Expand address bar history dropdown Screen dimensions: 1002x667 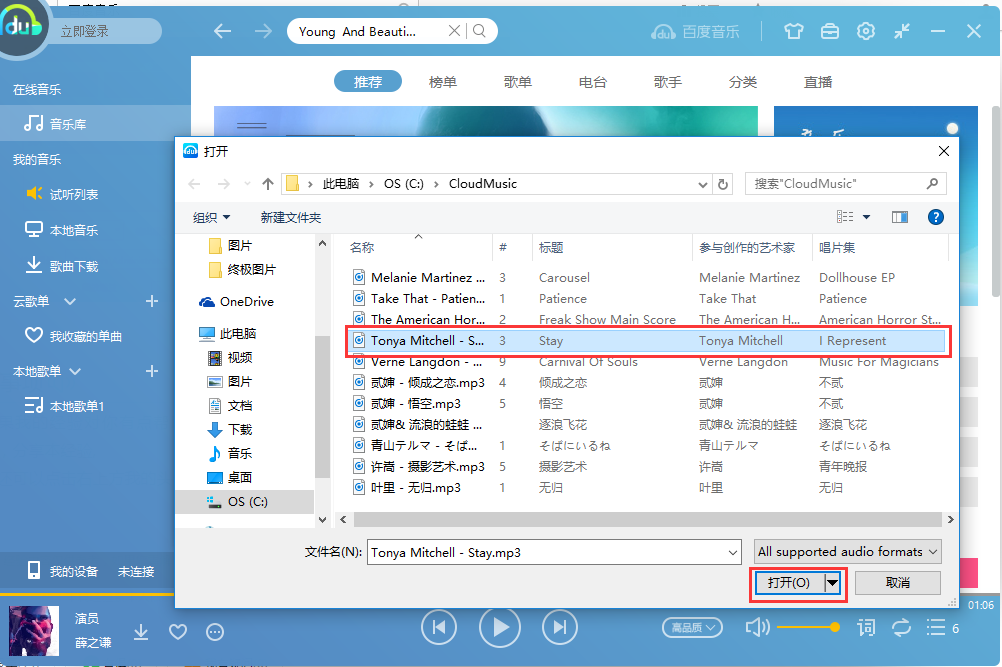(702, 184)
